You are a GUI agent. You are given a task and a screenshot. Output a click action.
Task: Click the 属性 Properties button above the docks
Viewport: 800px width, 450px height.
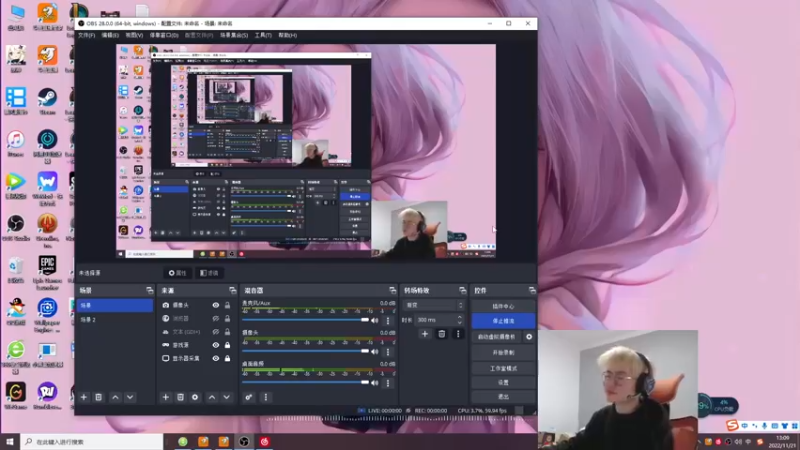tap(178, 273)
